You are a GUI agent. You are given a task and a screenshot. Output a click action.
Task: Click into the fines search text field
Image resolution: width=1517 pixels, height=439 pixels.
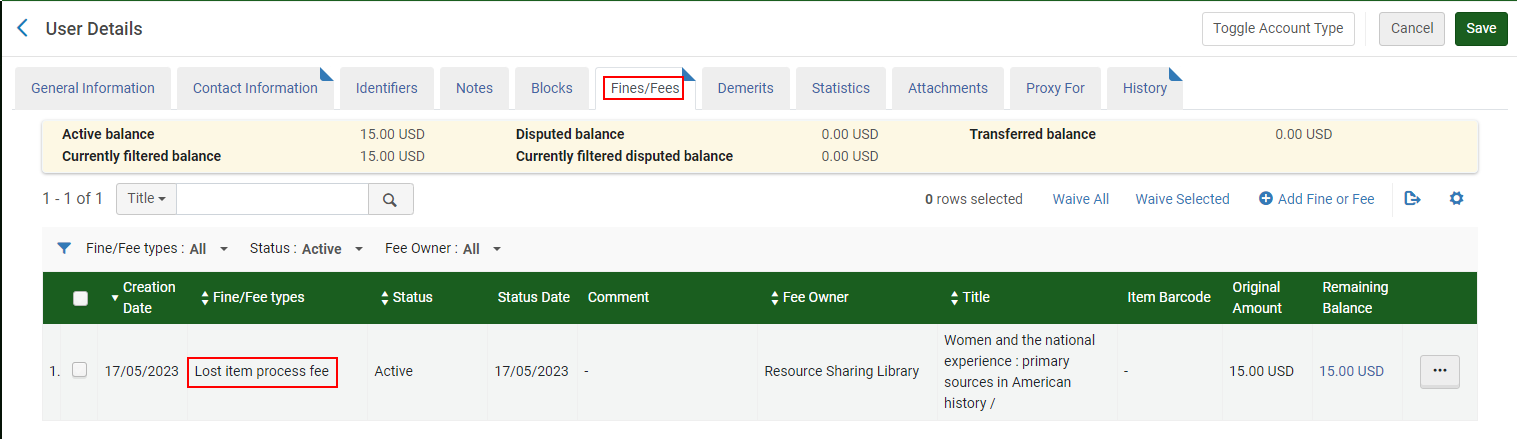[x=272, y=199]
